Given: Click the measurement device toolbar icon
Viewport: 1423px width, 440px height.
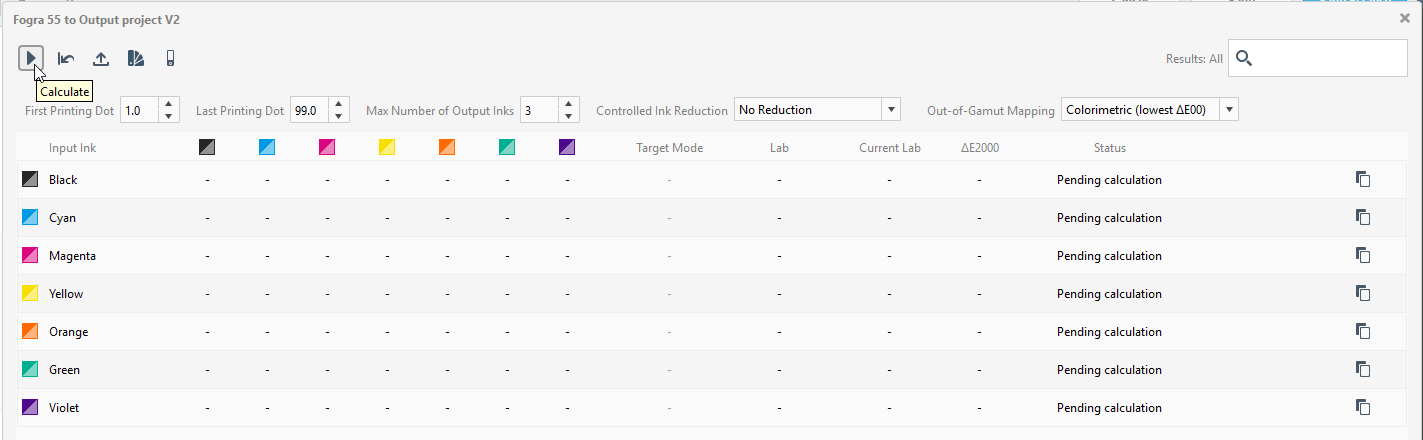Looking at the screenshot, I should (170, 59).
